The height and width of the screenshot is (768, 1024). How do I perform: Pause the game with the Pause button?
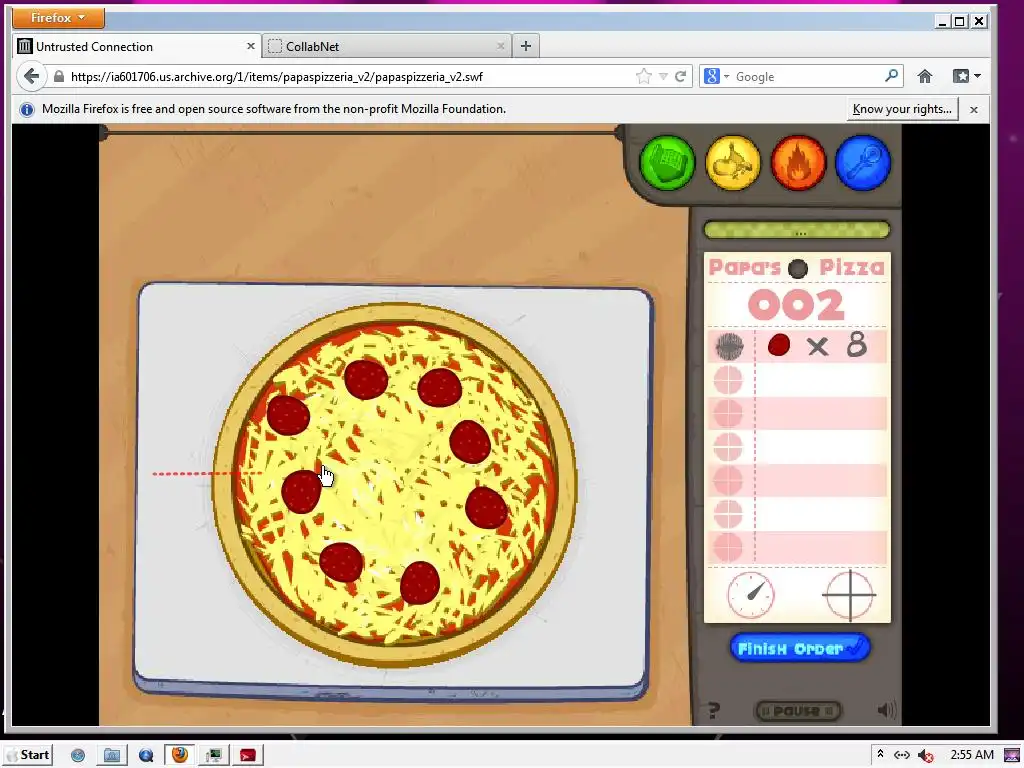tap(797, 711)
